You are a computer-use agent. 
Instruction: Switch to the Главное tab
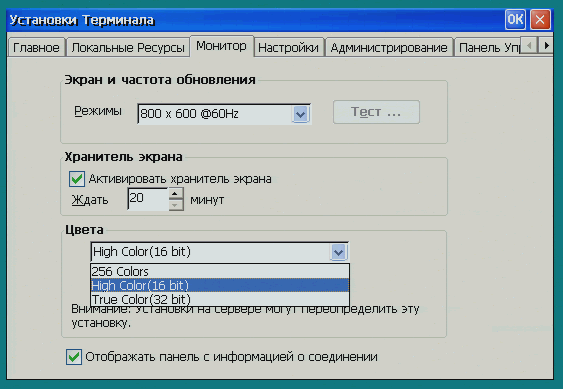(x=36, y=47)
